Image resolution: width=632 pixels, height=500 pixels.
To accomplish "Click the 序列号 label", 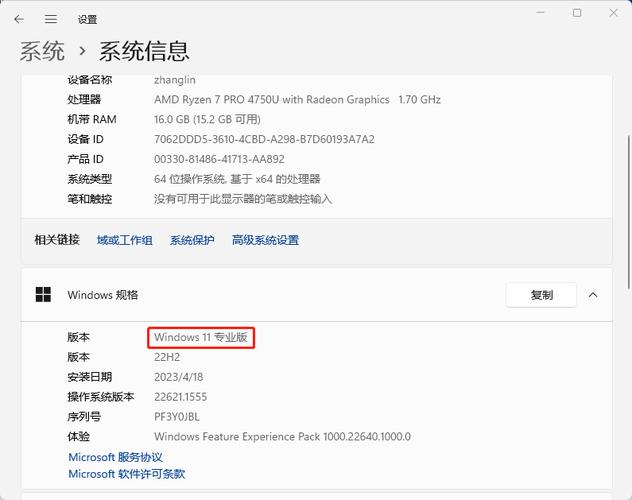I will tap(84, 417).
